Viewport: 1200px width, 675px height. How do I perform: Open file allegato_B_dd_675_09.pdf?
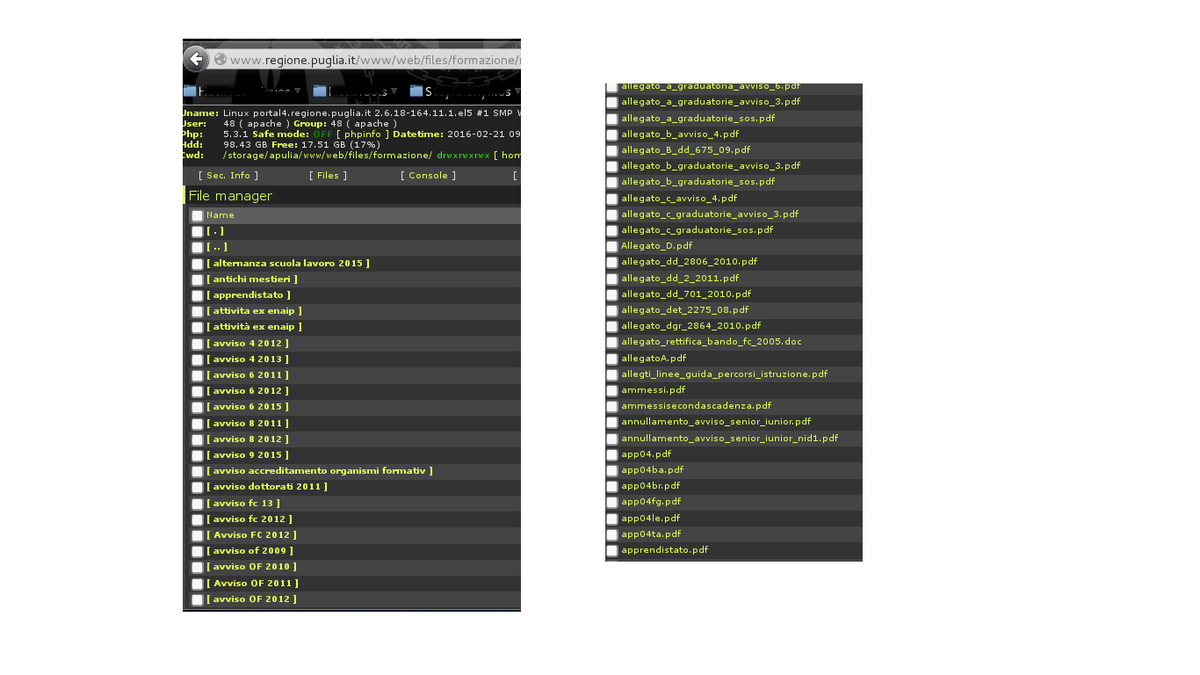coord(685,150)
